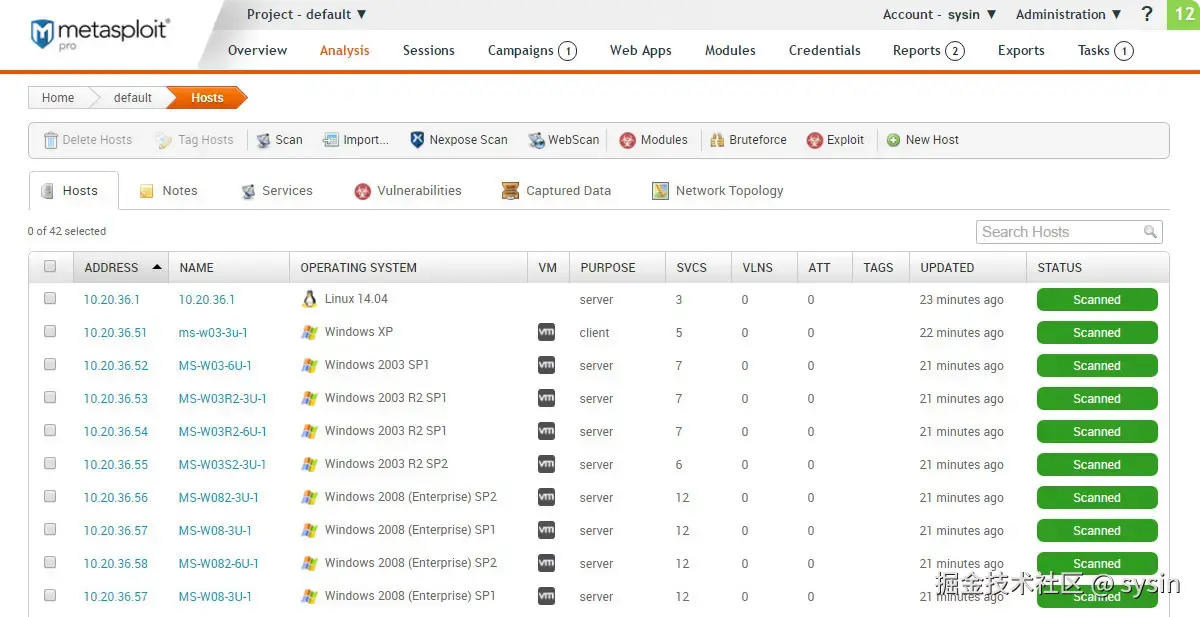Expand the Account - sysin dropdown
Screen dimensions: 1200x617
click(x=940, y=14)
